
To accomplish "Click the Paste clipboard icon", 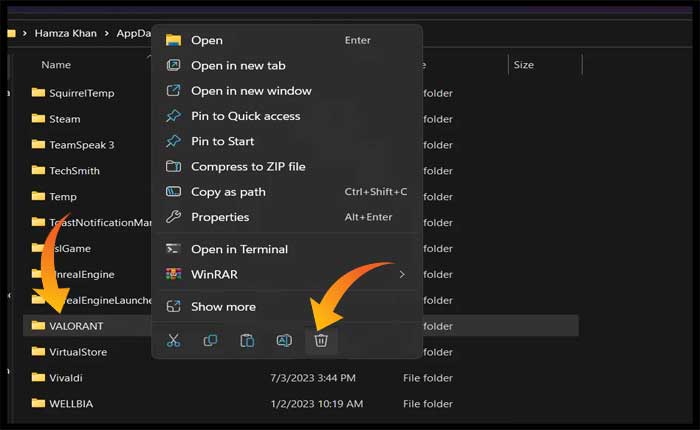I will click(247, 341).
